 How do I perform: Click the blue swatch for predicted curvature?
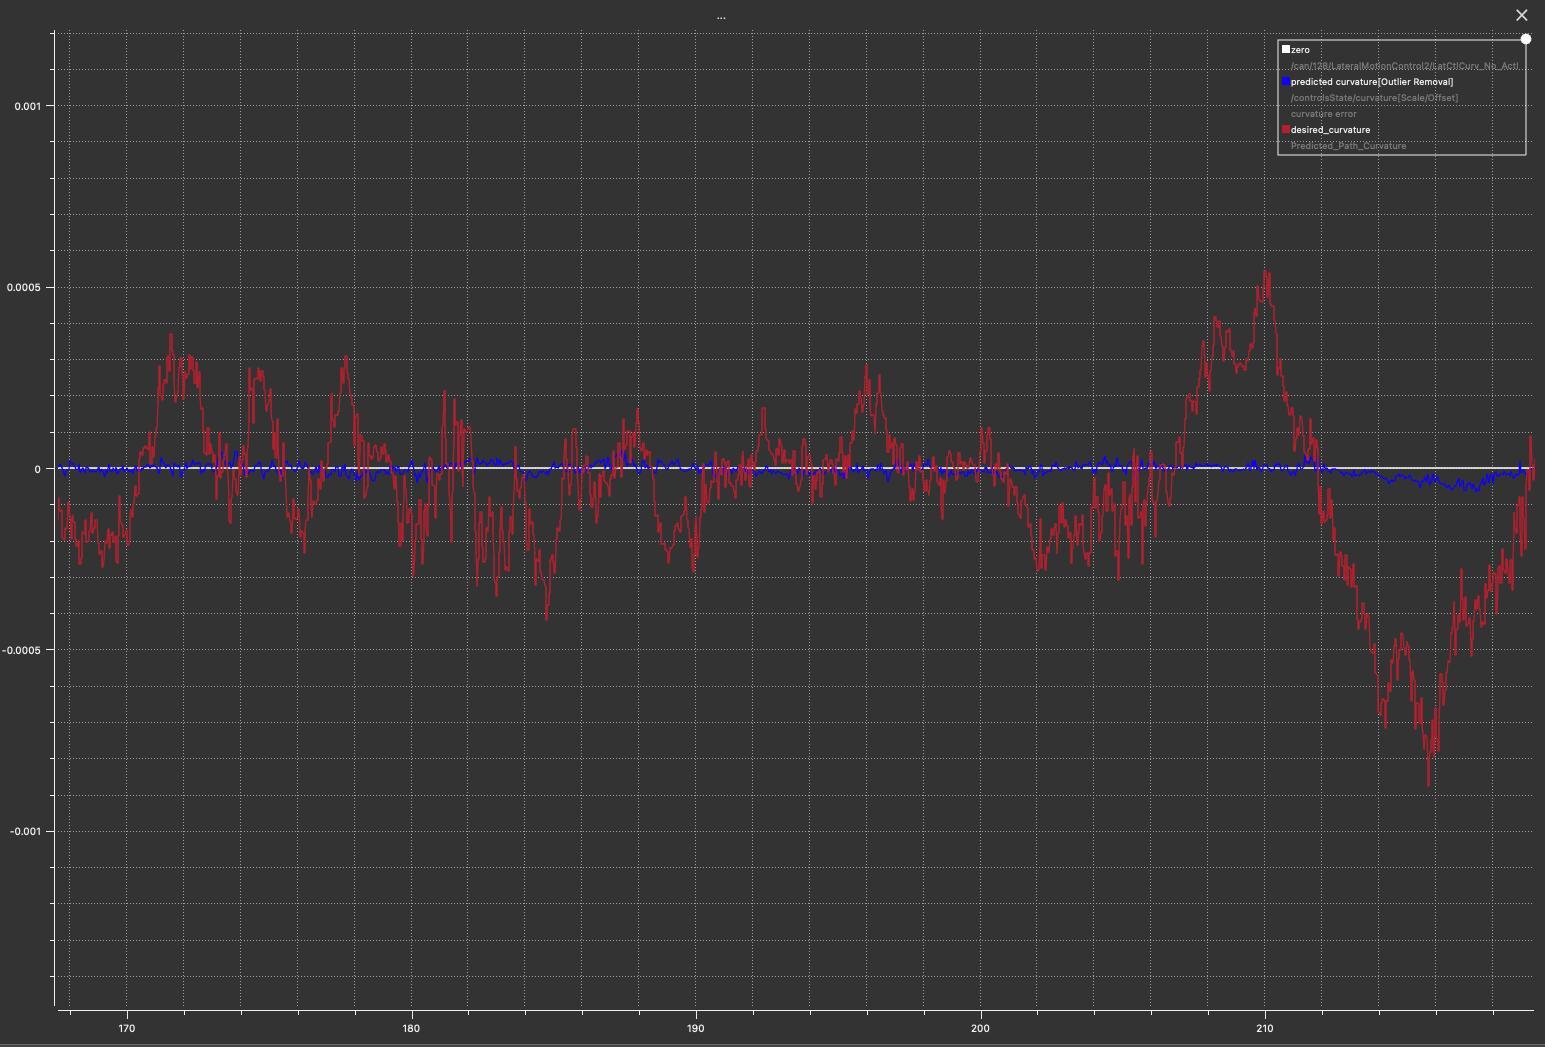tap(1286, 82)
